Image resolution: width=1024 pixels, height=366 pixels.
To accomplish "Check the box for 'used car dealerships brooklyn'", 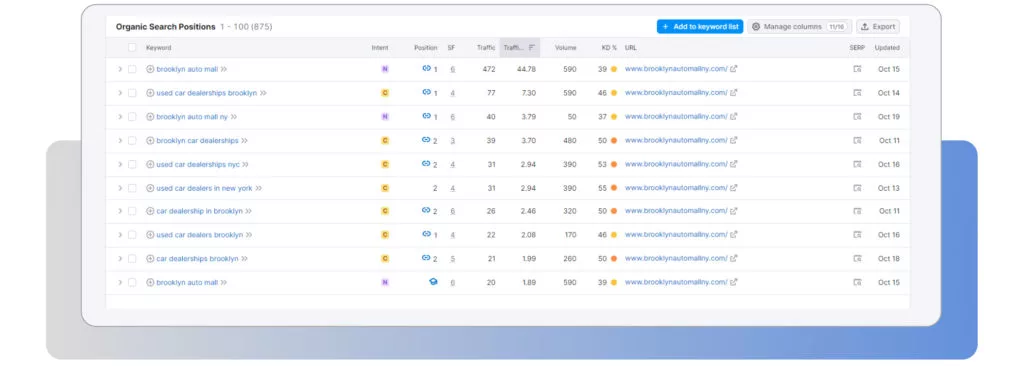I will coord(132,93).
